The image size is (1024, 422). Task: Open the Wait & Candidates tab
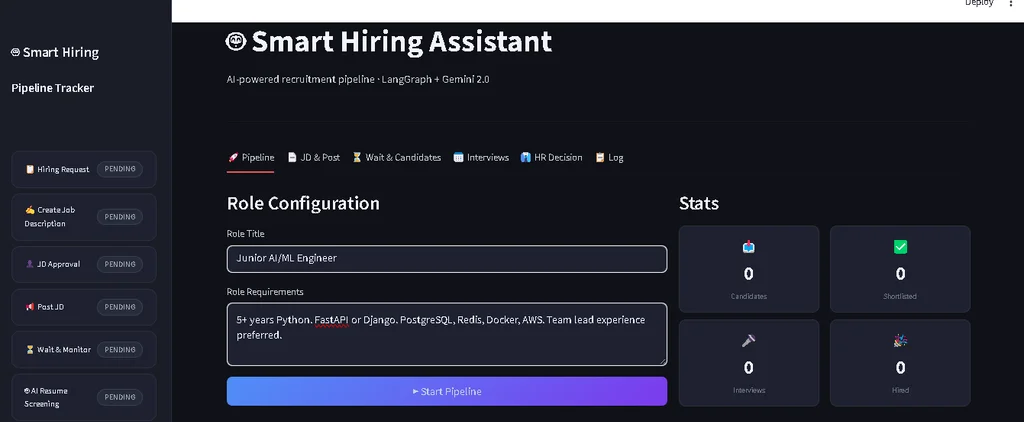(x=396, y=157)
